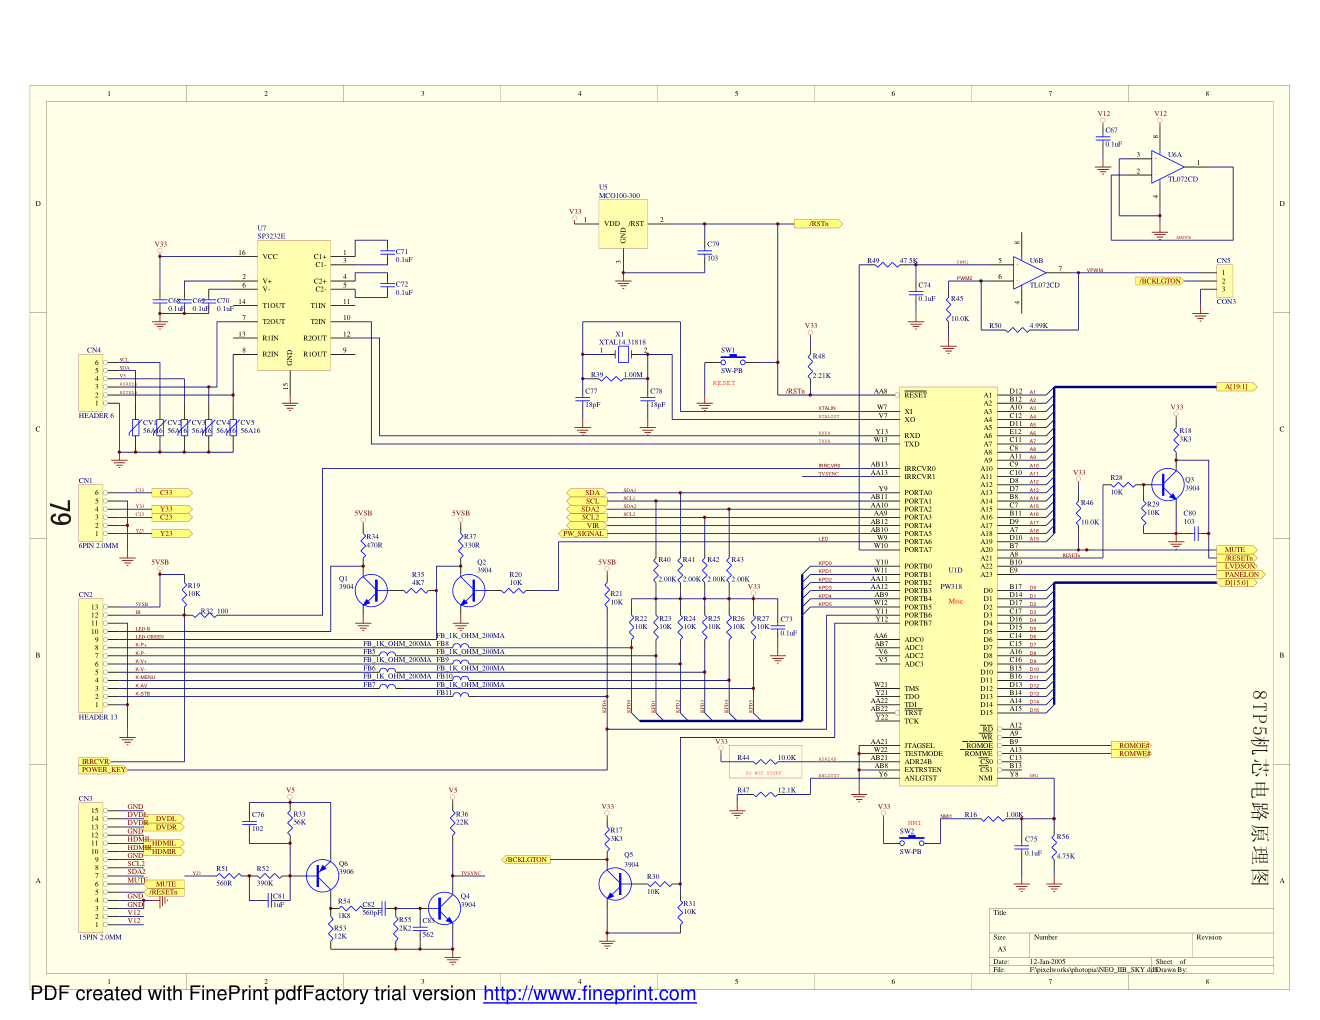
Task: Select the CN5 CON3 connector
Action: coord(1224,281)
